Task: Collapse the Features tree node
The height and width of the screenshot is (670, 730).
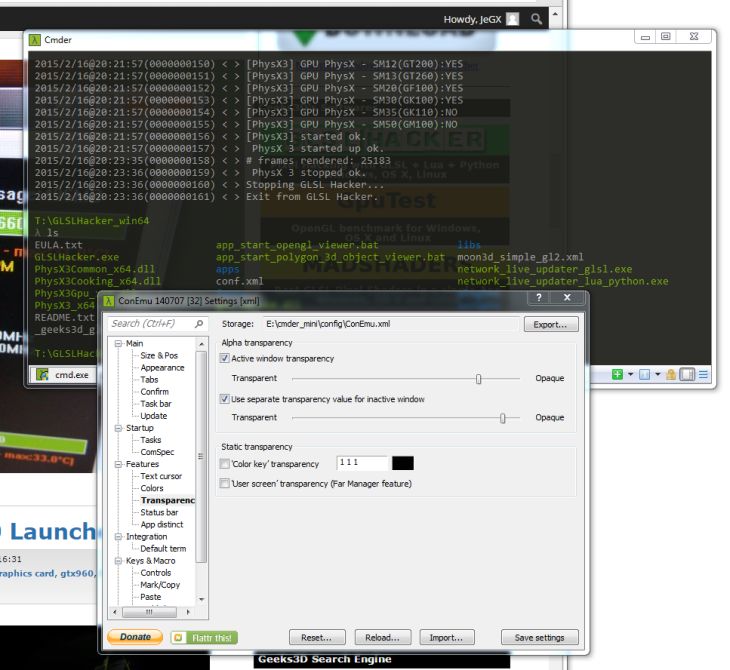Action: coord(118,464)
